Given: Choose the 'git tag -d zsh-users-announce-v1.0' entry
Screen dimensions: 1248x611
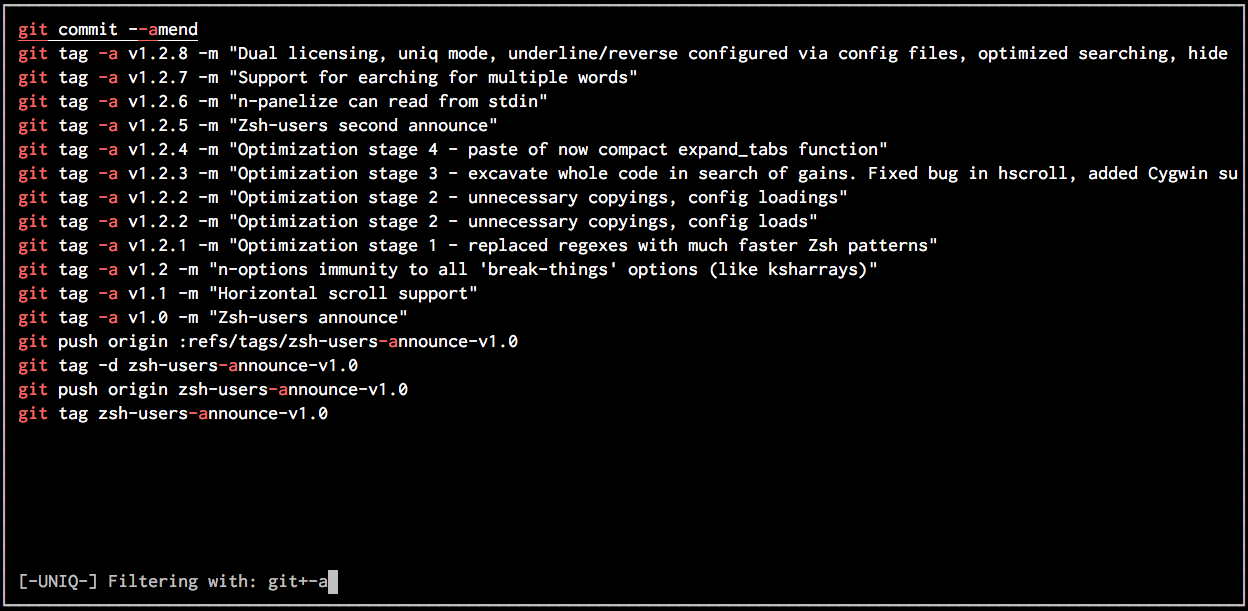Looking at the screenshot, I should coord(188,366).
